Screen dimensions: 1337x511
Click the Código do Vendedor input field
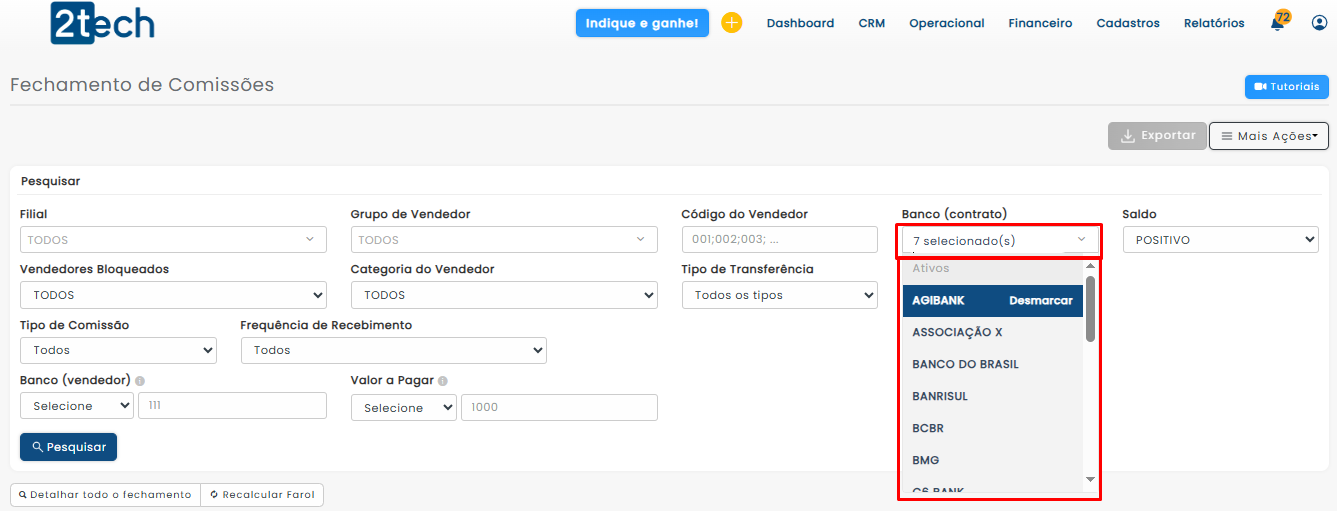click(x=779, y=240)
